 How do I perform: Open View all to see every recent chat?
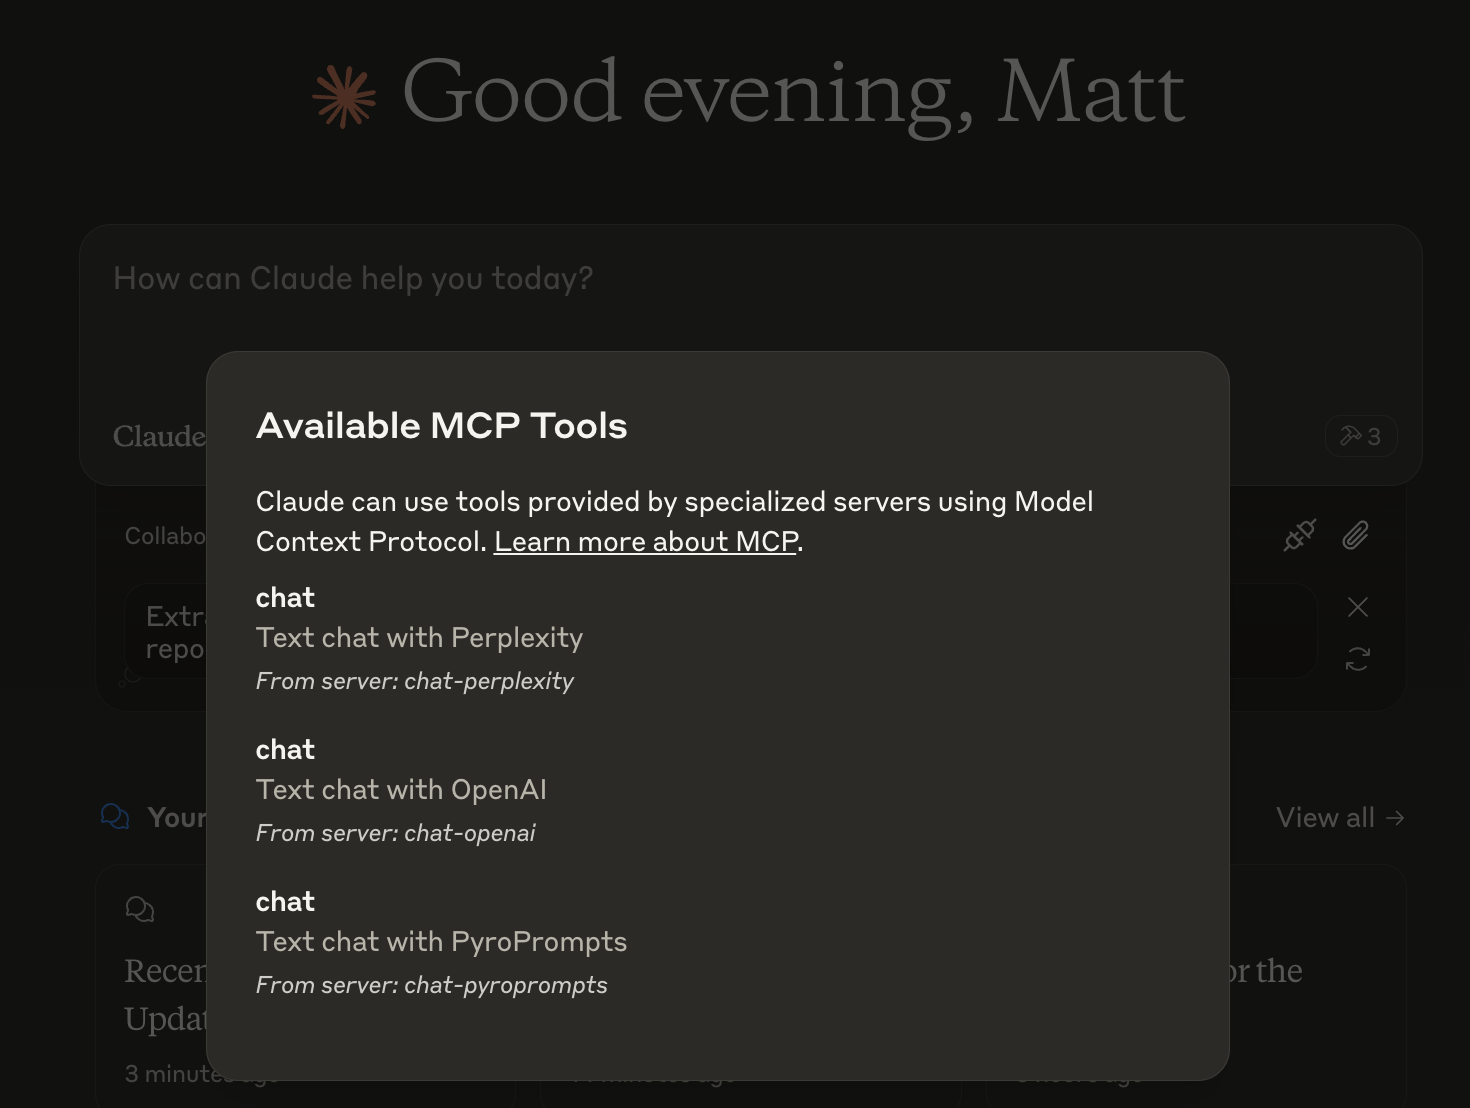click(1324, 817)
